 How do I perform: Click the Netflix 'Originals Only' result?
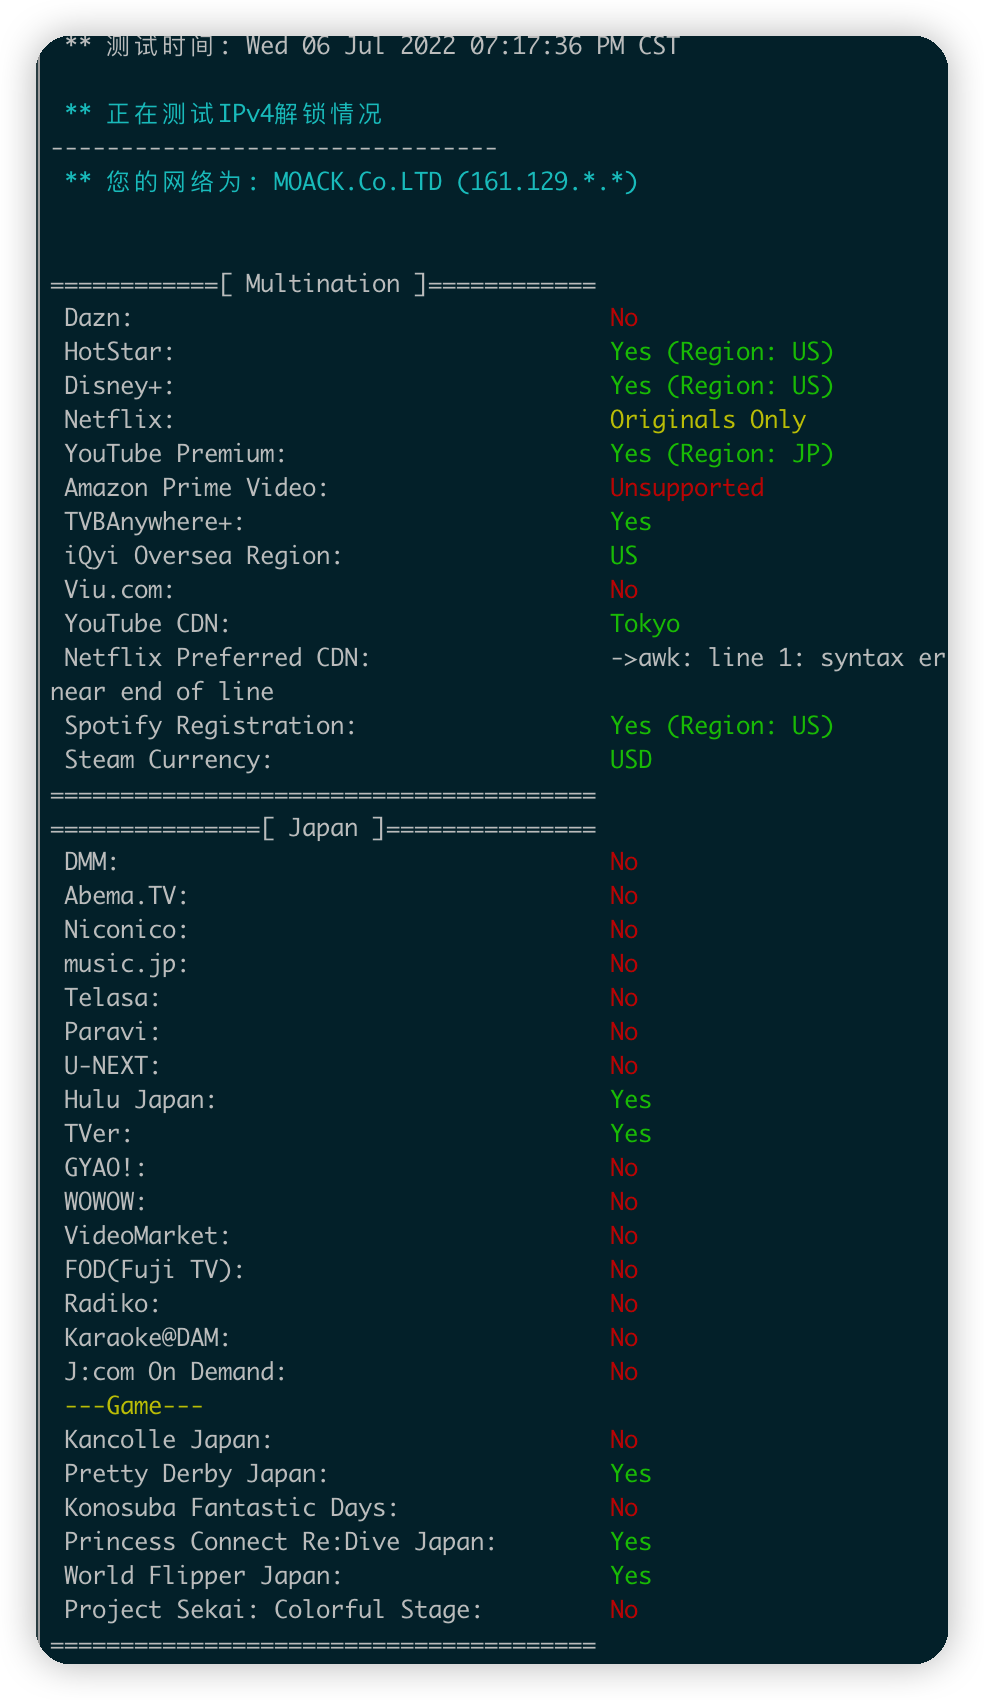[x=707, y=420]
